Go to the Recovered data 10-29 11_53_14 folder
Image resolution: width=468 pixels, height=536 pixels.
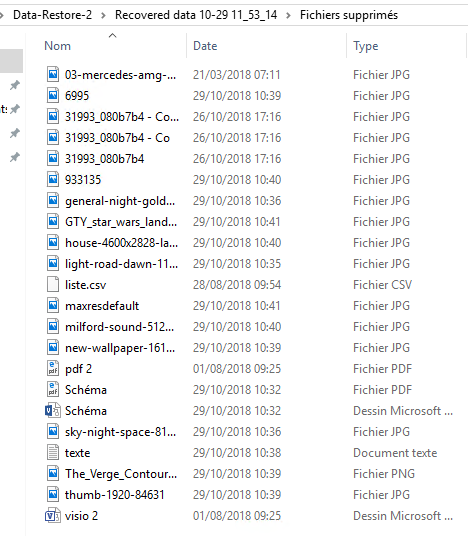pos(196,15)
